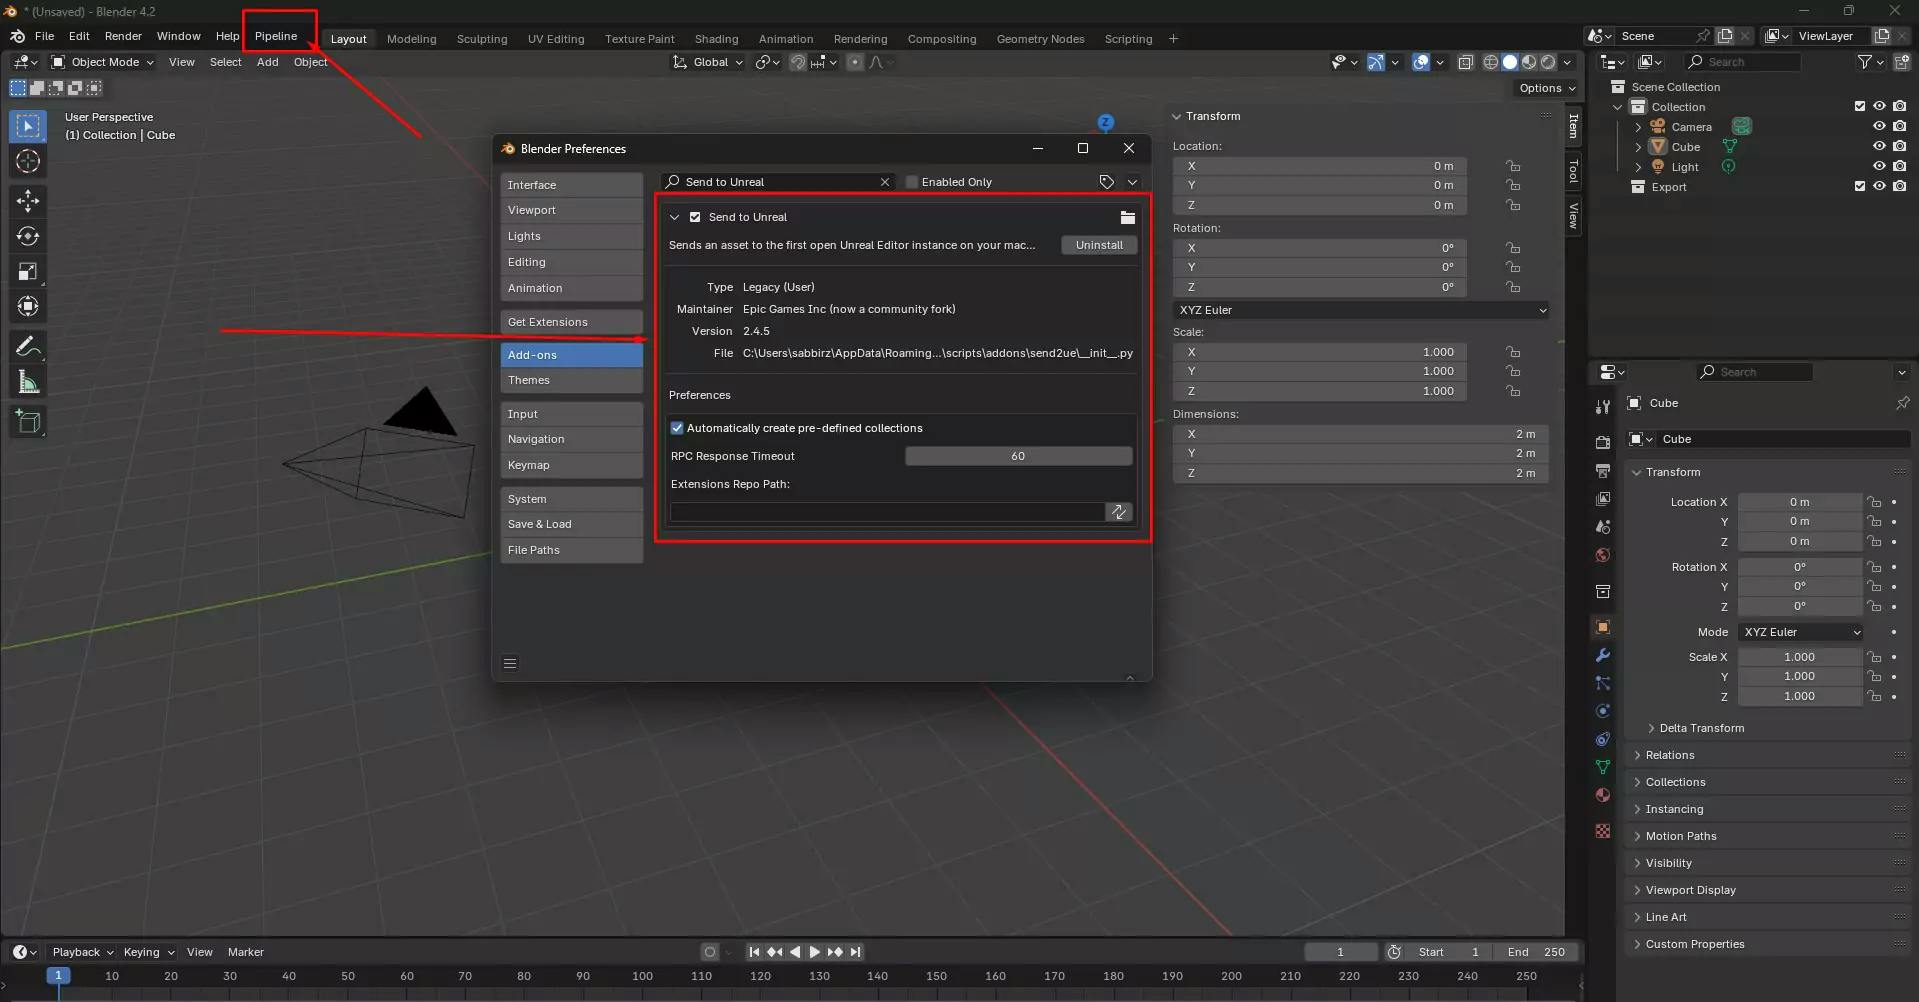Select the Rotate tool
1919x1002 pixels.
pos(28,236)
